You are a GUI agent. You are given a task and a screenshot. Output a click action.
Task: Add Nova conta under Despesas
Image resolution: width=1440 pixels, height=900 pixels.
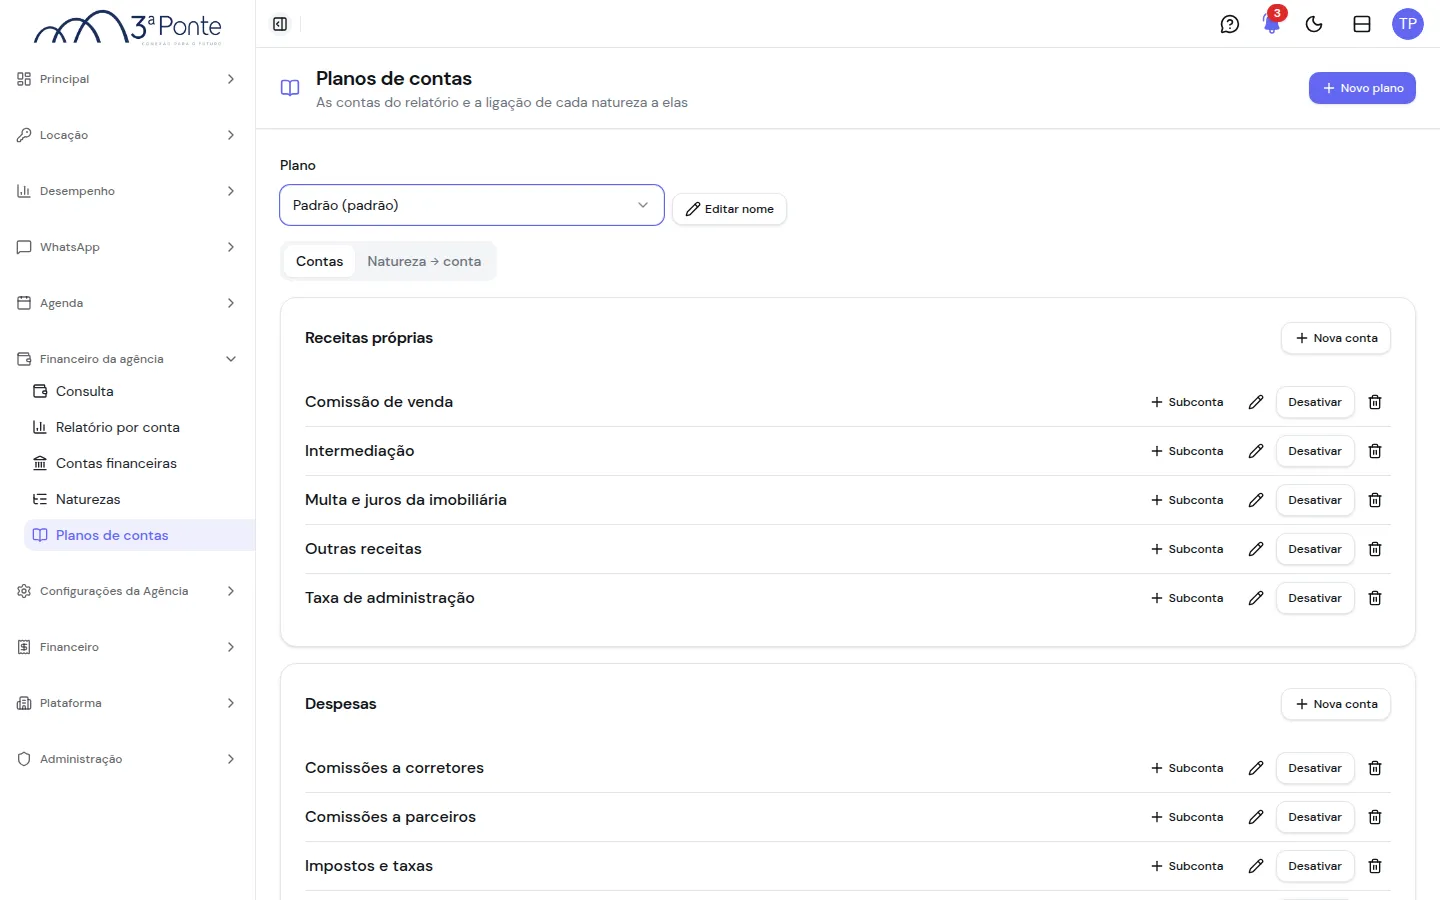(1336, 704)
